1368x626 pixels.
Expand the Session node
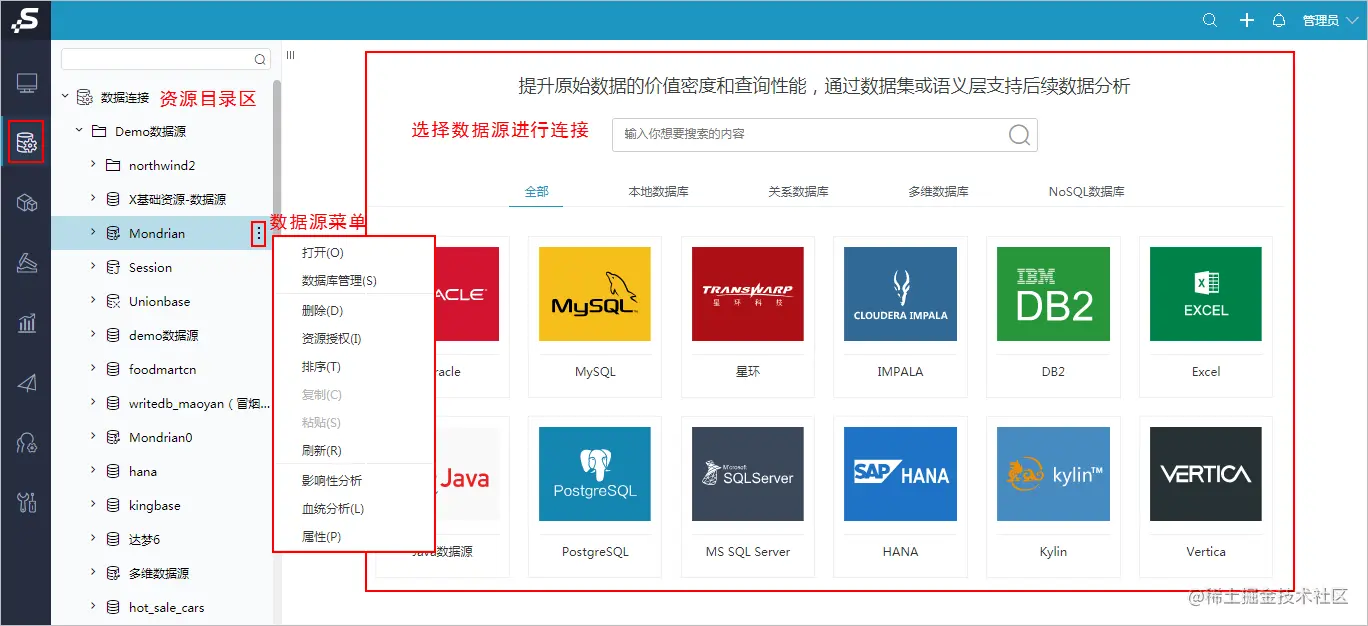click(93, 267)
